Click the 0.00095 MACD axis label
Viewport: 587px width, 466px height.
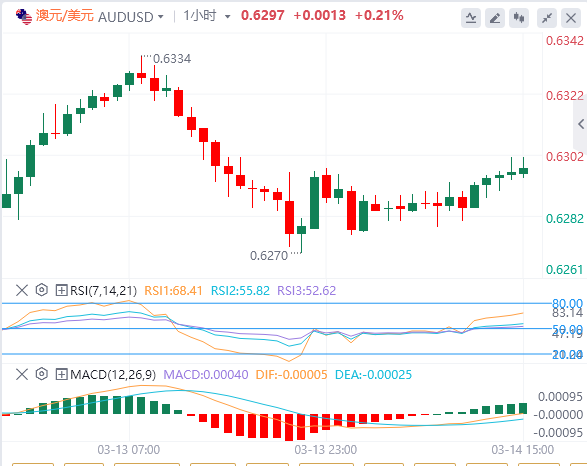click(x=560, y=396)
